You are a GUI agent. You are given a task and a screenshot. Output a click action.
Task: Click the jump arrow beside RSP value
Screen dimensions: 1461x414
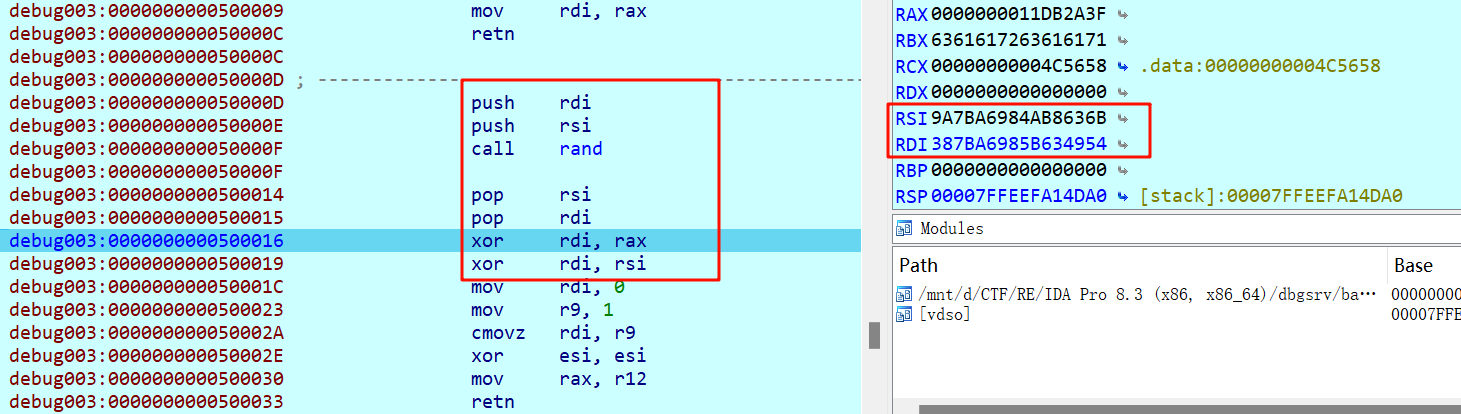point(1123,196)
